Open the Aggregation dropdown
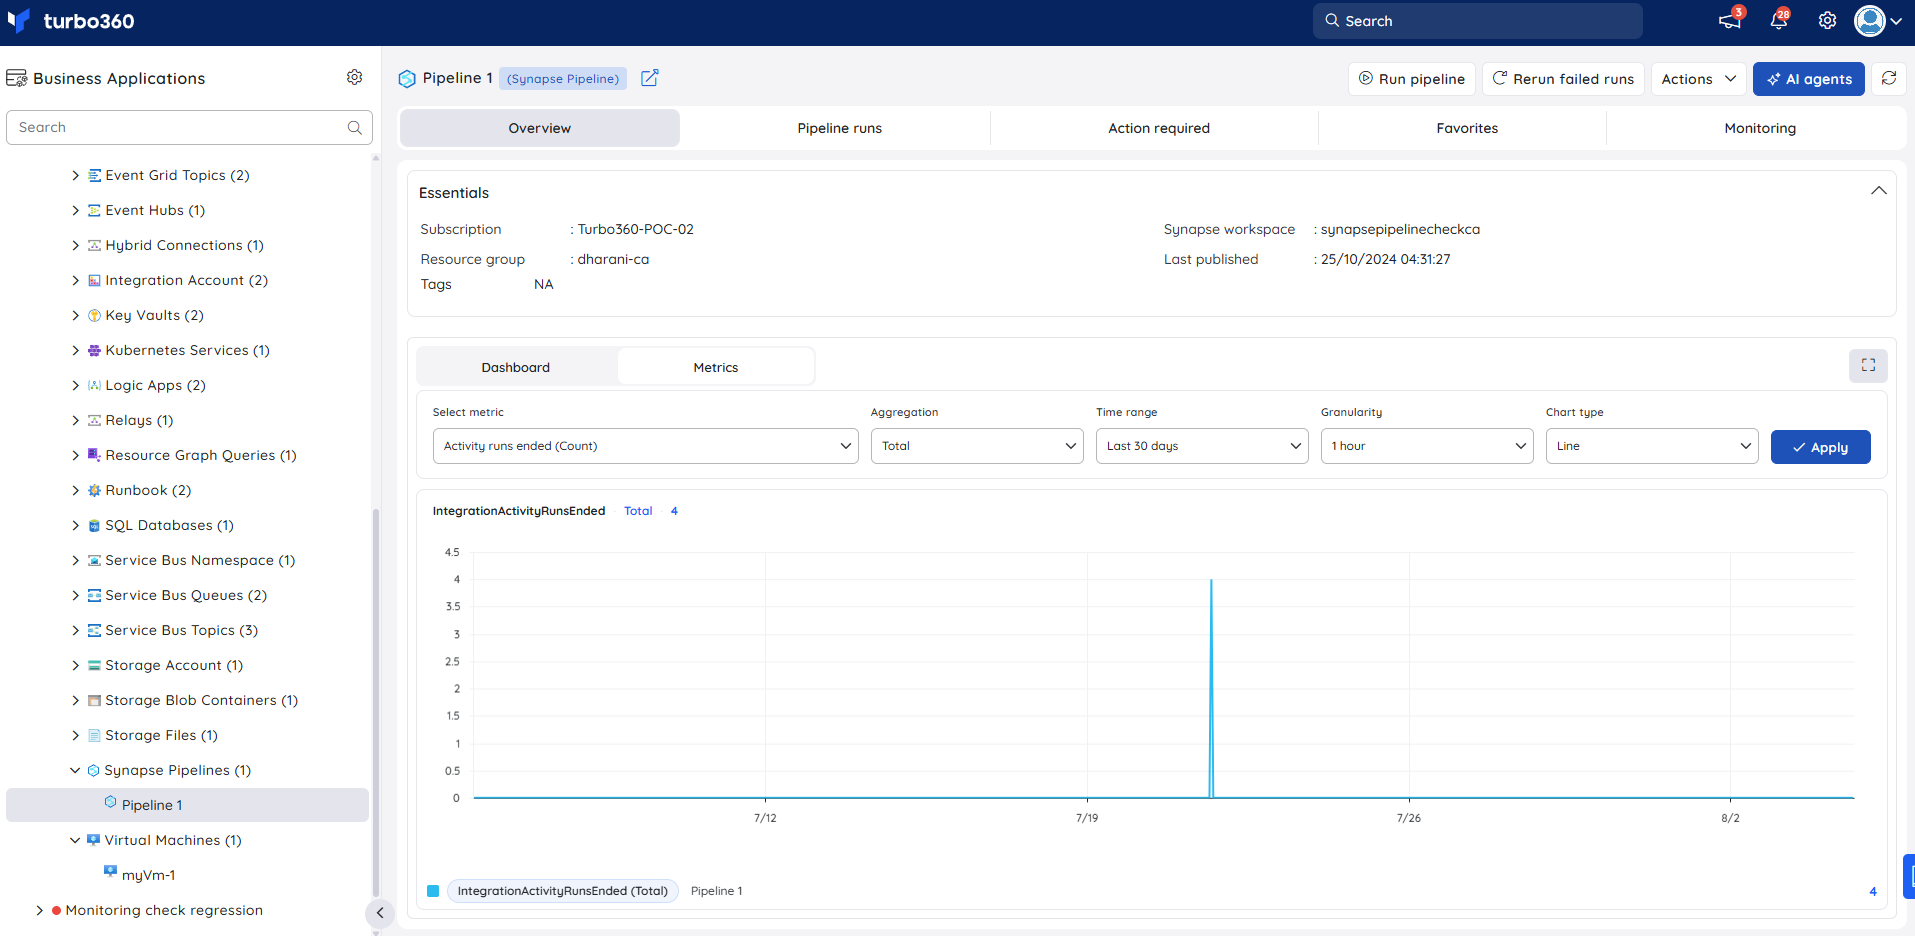This screenshot has width=1915, height=936. coord(977,446)
